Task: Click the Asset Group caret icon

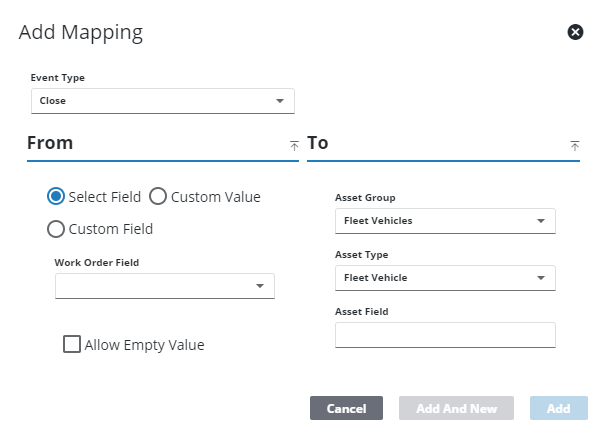Action: 541,221
